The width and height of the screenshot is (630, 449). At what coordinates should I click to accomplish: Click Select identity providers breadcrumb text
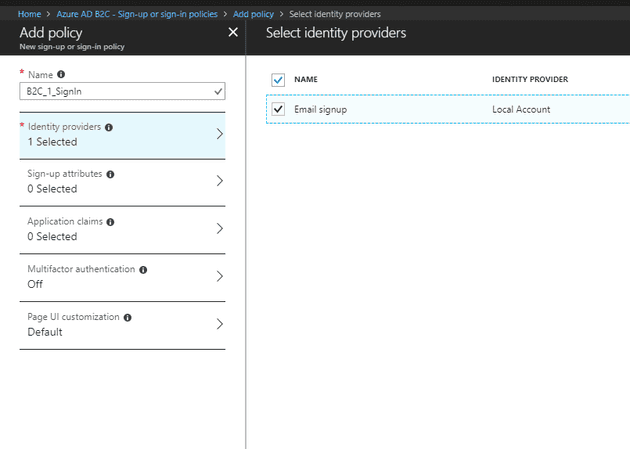click(x=335, y=14)
